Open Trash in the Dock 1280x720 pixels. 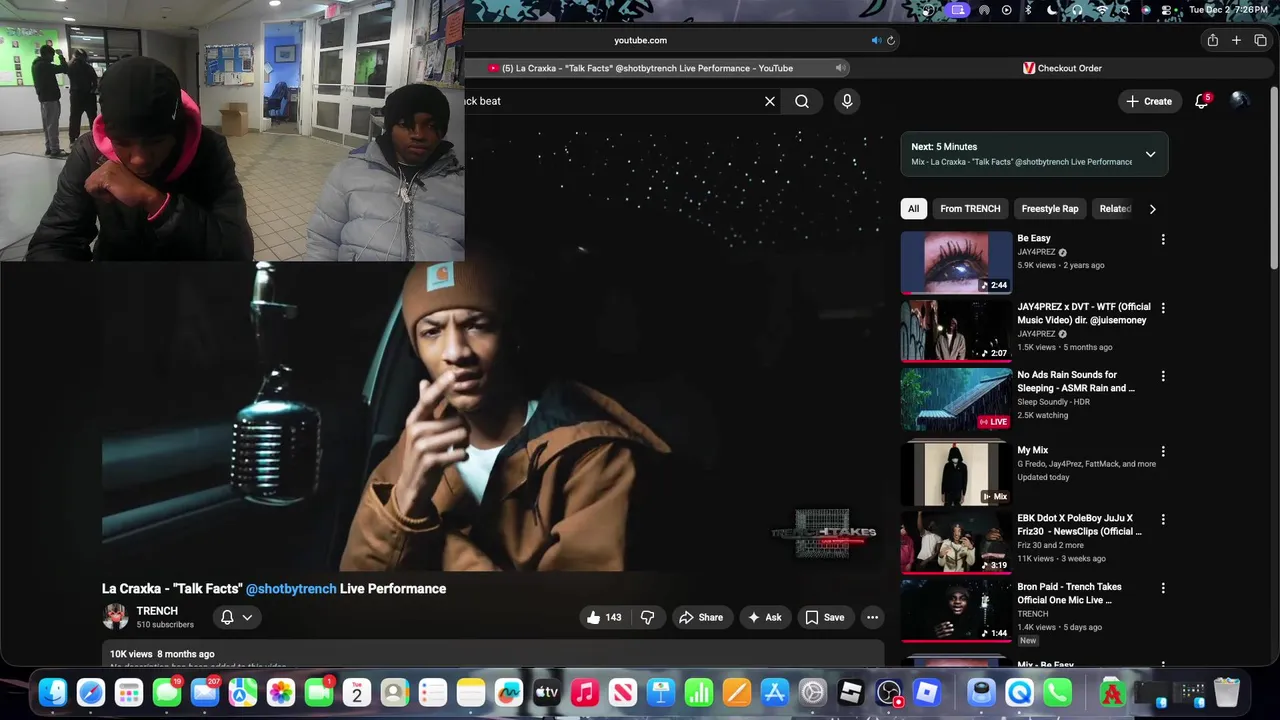[x=1227, y=692]
